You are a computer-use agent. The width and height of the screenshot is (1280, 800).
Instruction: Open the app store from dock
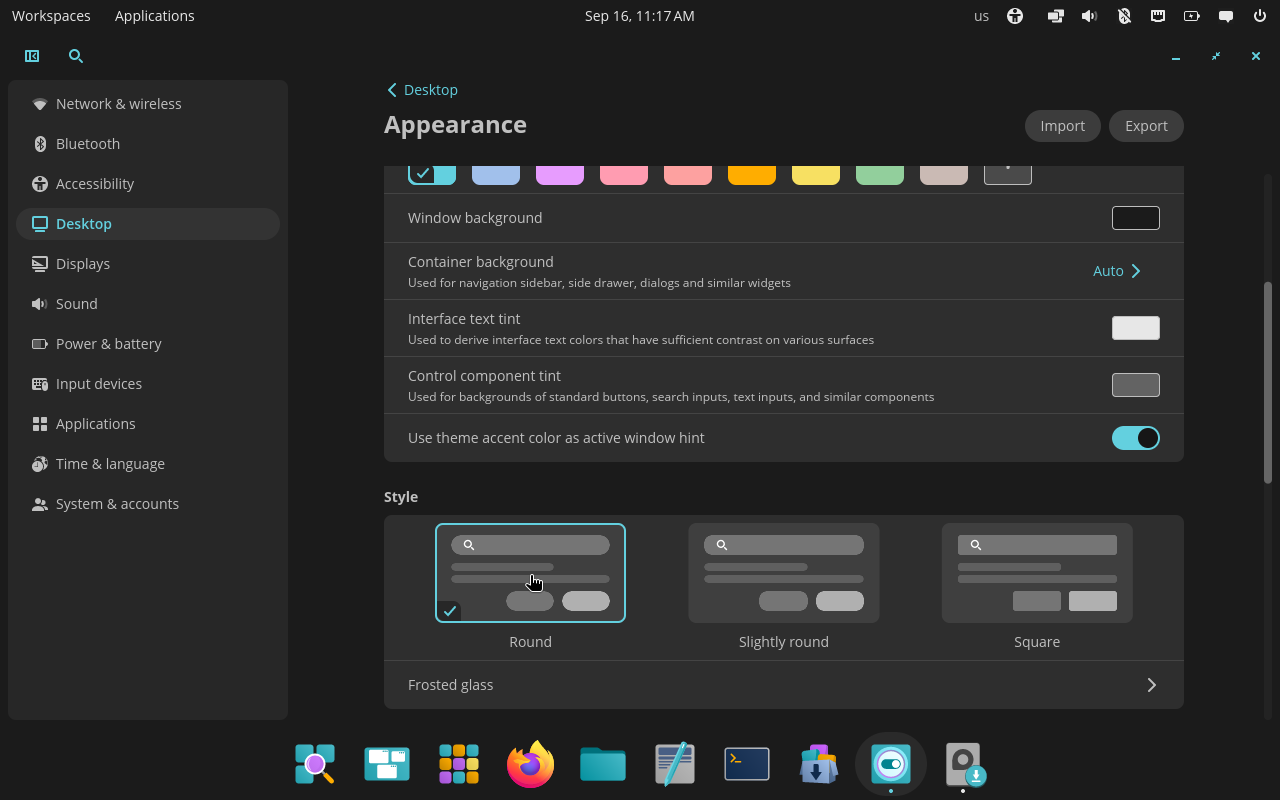click(x=819, y=764)
